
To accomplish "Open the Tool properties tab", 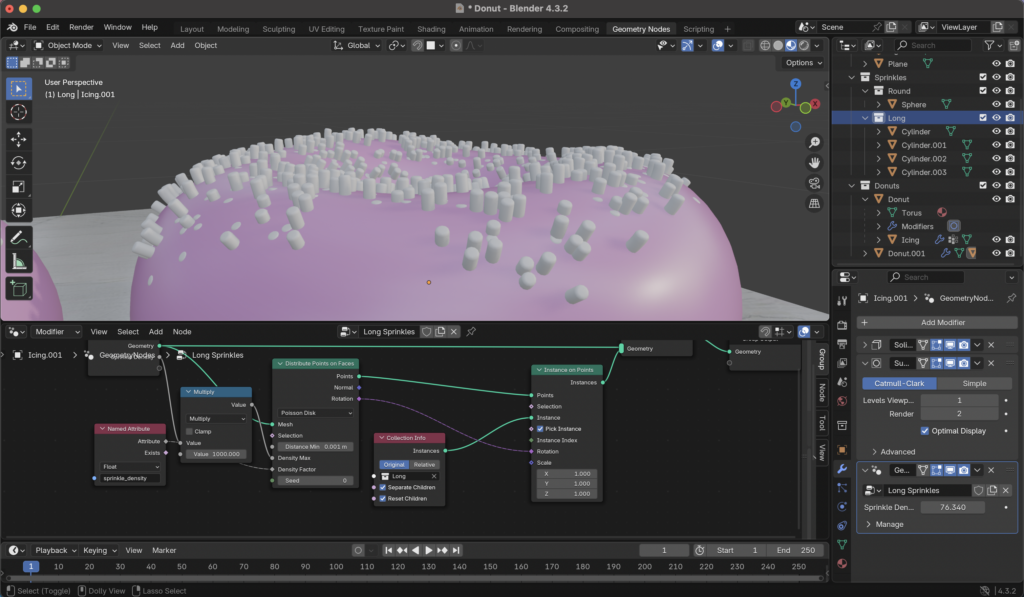I will click(x=842, y=300).
